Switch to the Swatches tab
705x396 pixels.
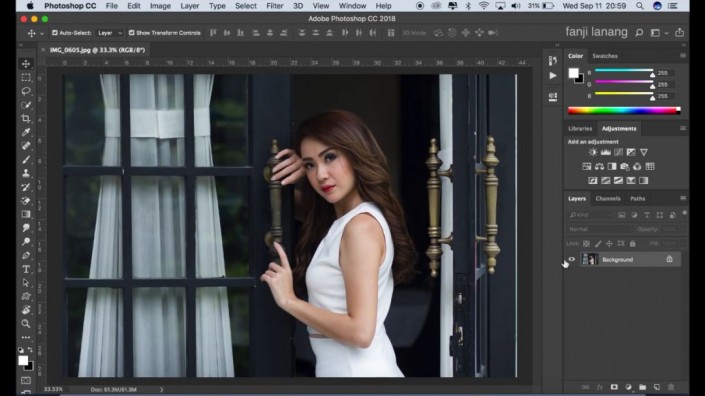pyautogui.click(x=604, y=56)
